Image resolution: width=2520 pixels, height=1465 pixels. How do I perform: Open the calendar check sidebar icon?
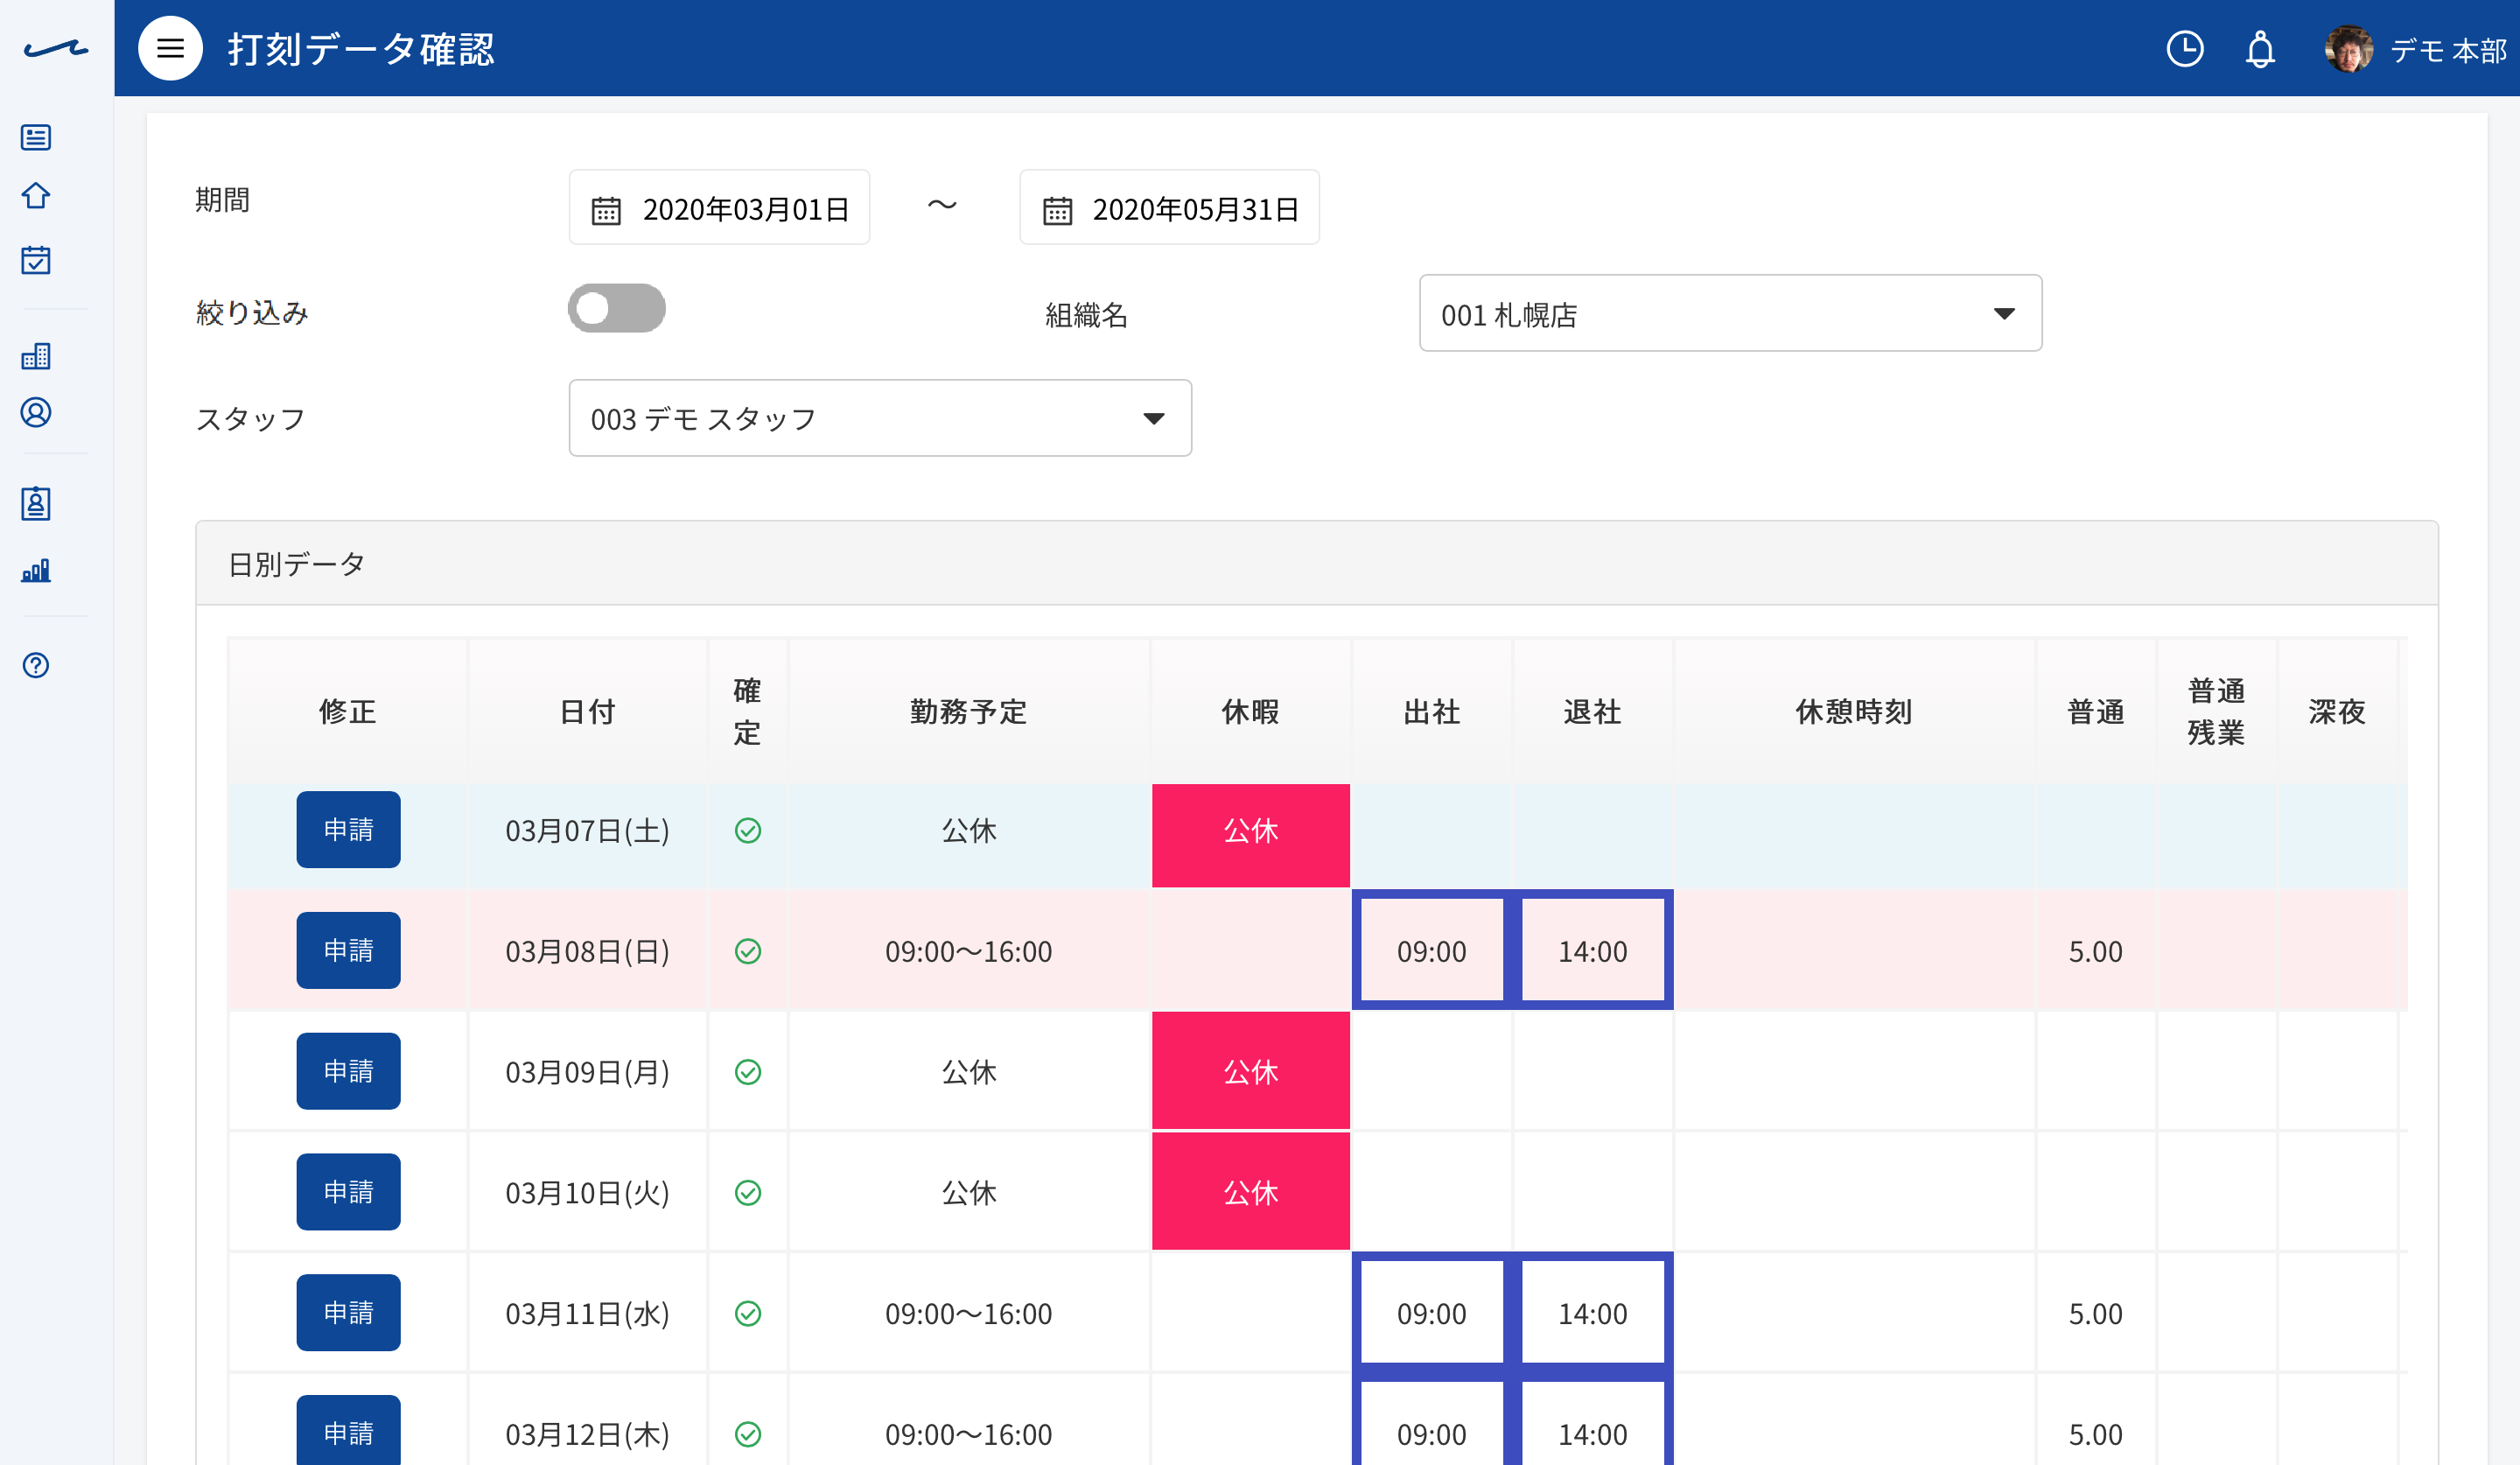[x=36, y=259]
